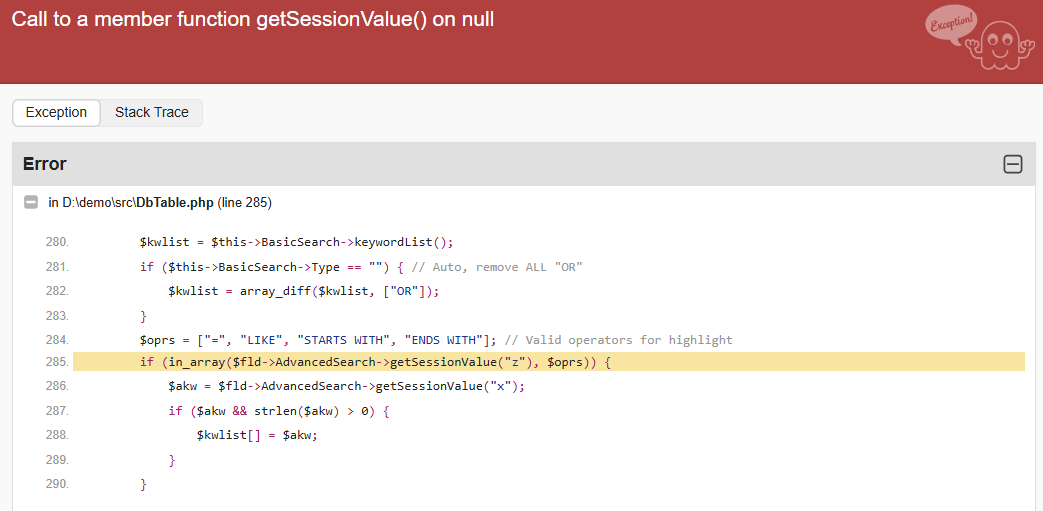This screenshot has height=511, width=1043.
Task: Click the highlighted line 285 code
Action: 375,362
